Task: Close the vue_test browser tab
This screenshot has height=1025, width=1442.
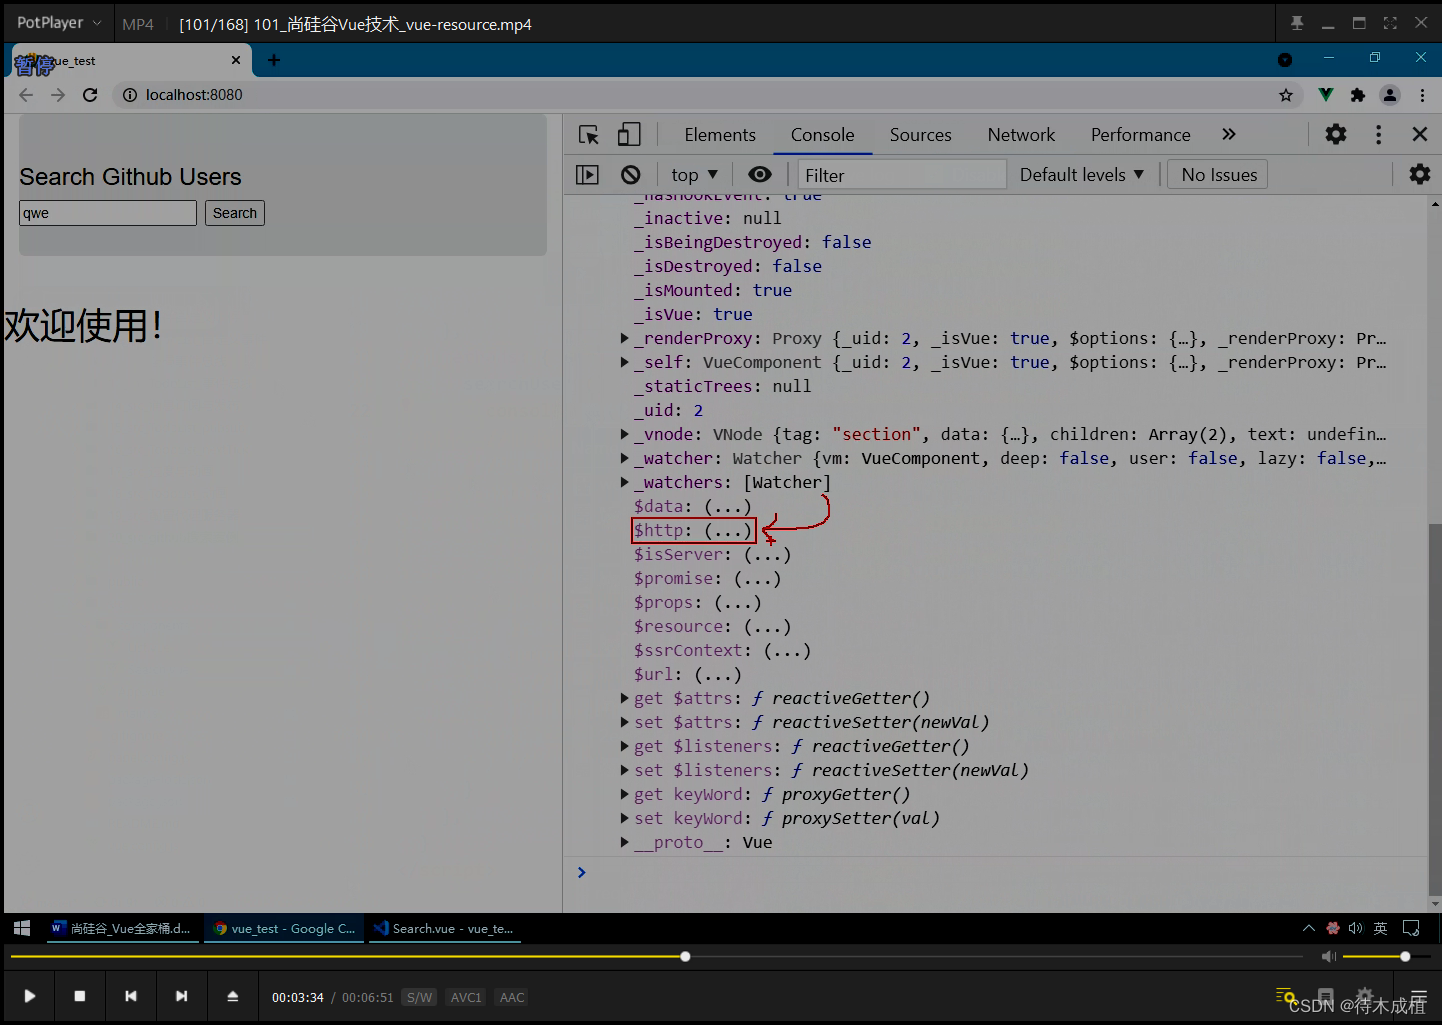Action: [x=236, y=60]
